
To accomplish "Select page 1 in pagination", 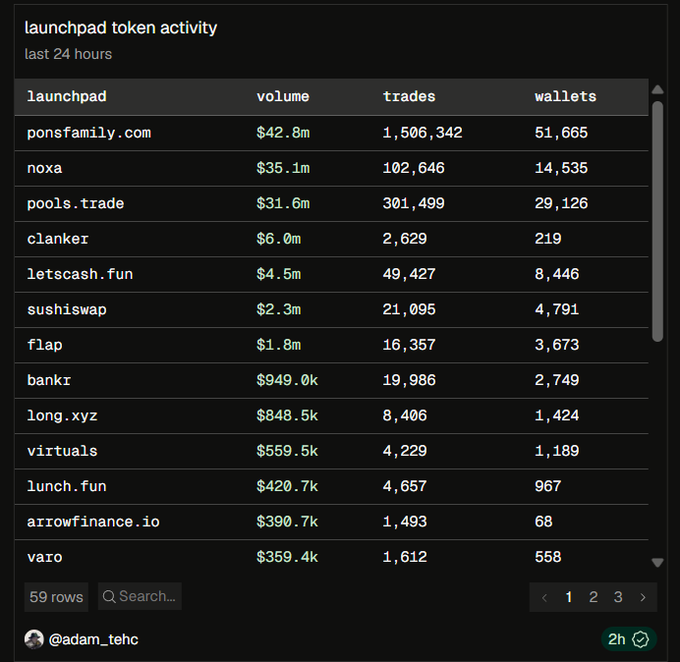I will tap(569, 597).
